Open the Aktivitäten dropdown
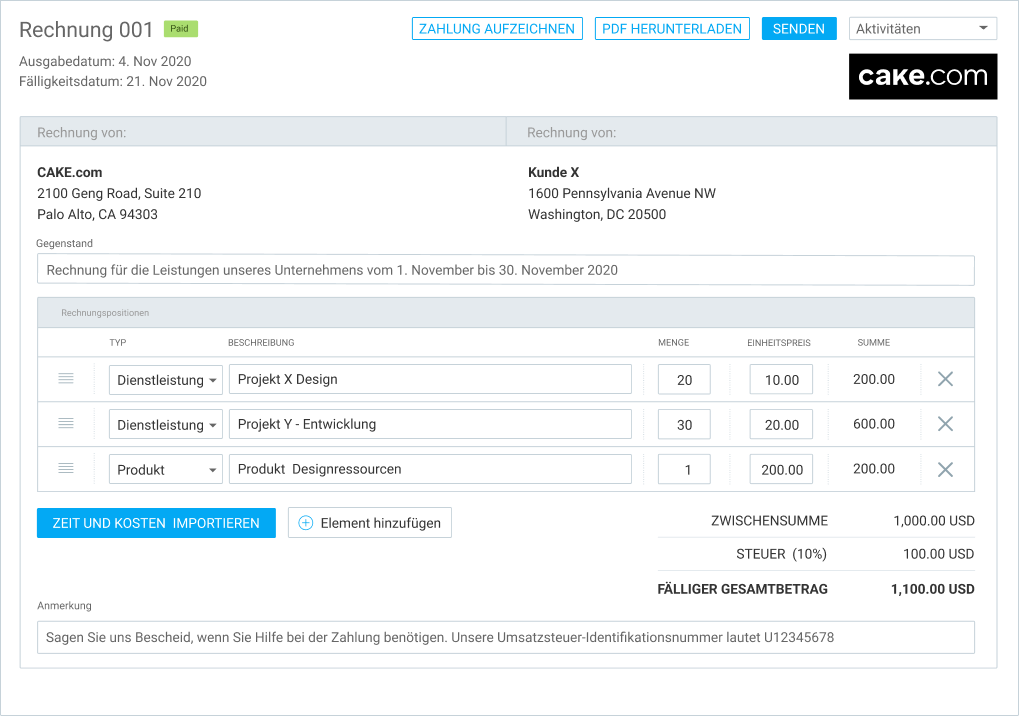 pos(923,29)
